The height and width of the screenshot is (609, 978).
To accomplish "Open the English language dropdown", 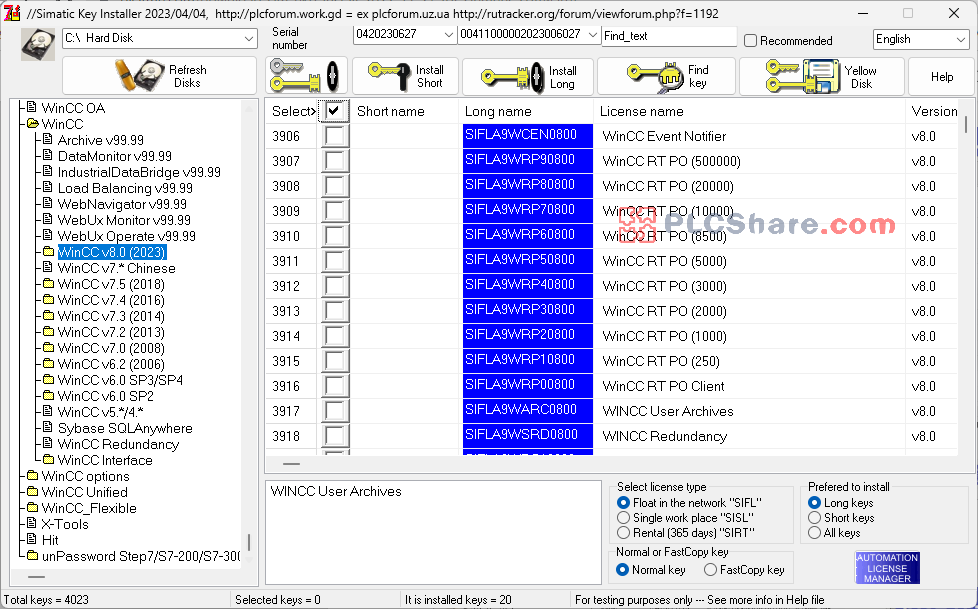I will (961, 40).
